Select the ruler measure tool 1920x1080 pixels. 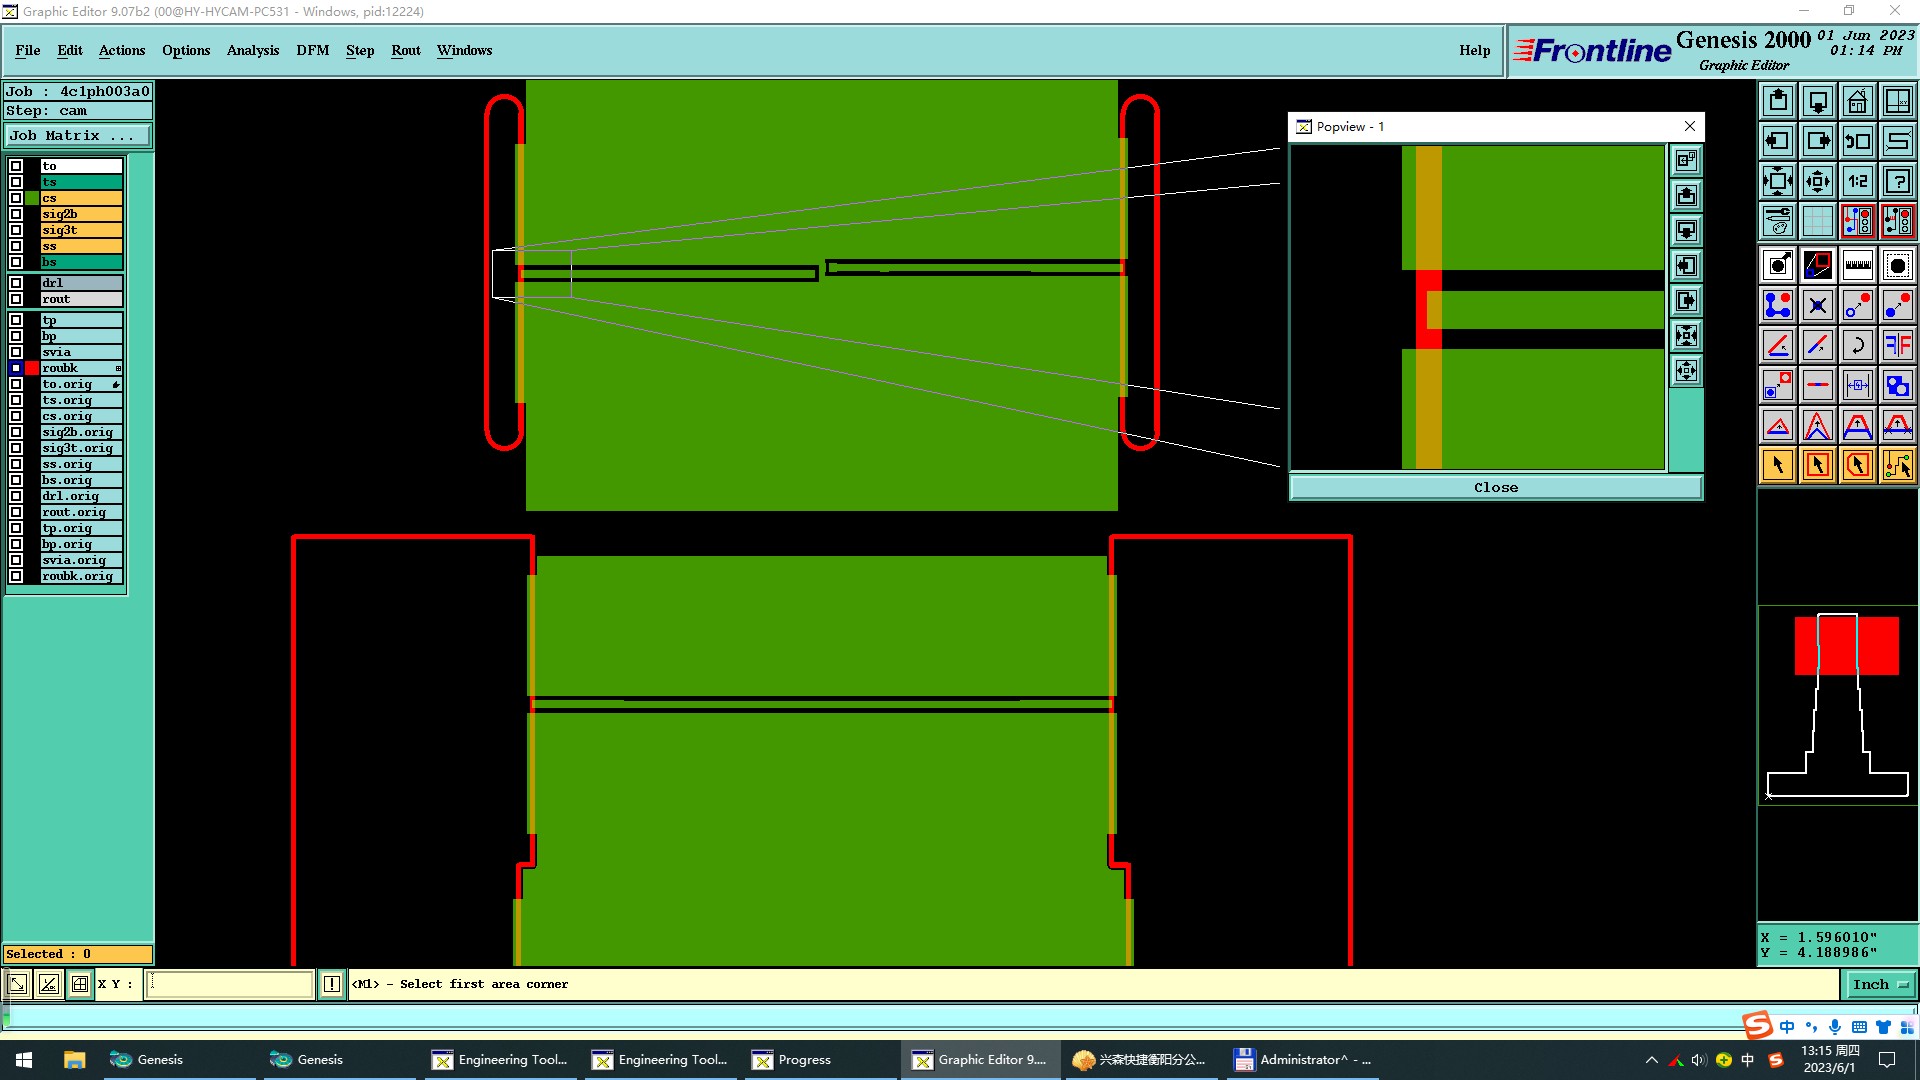[1857, 265]
